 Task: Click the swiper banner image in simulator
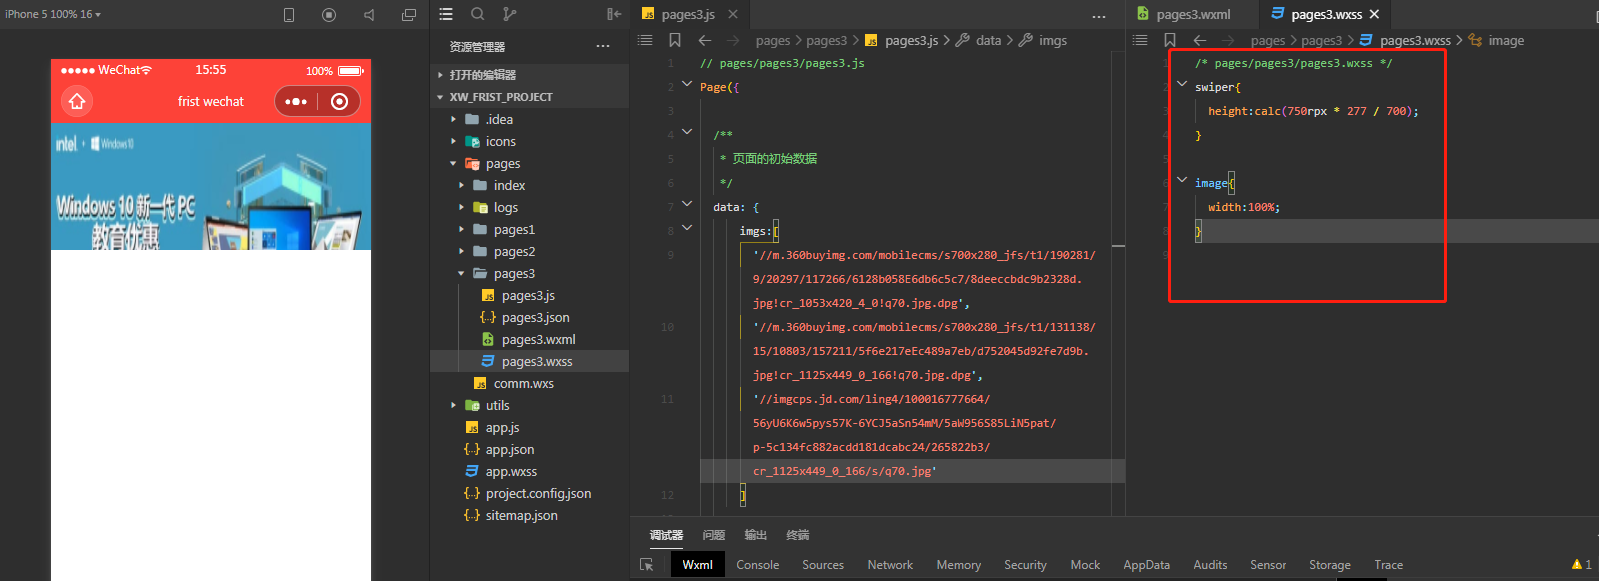click(211, 187)
